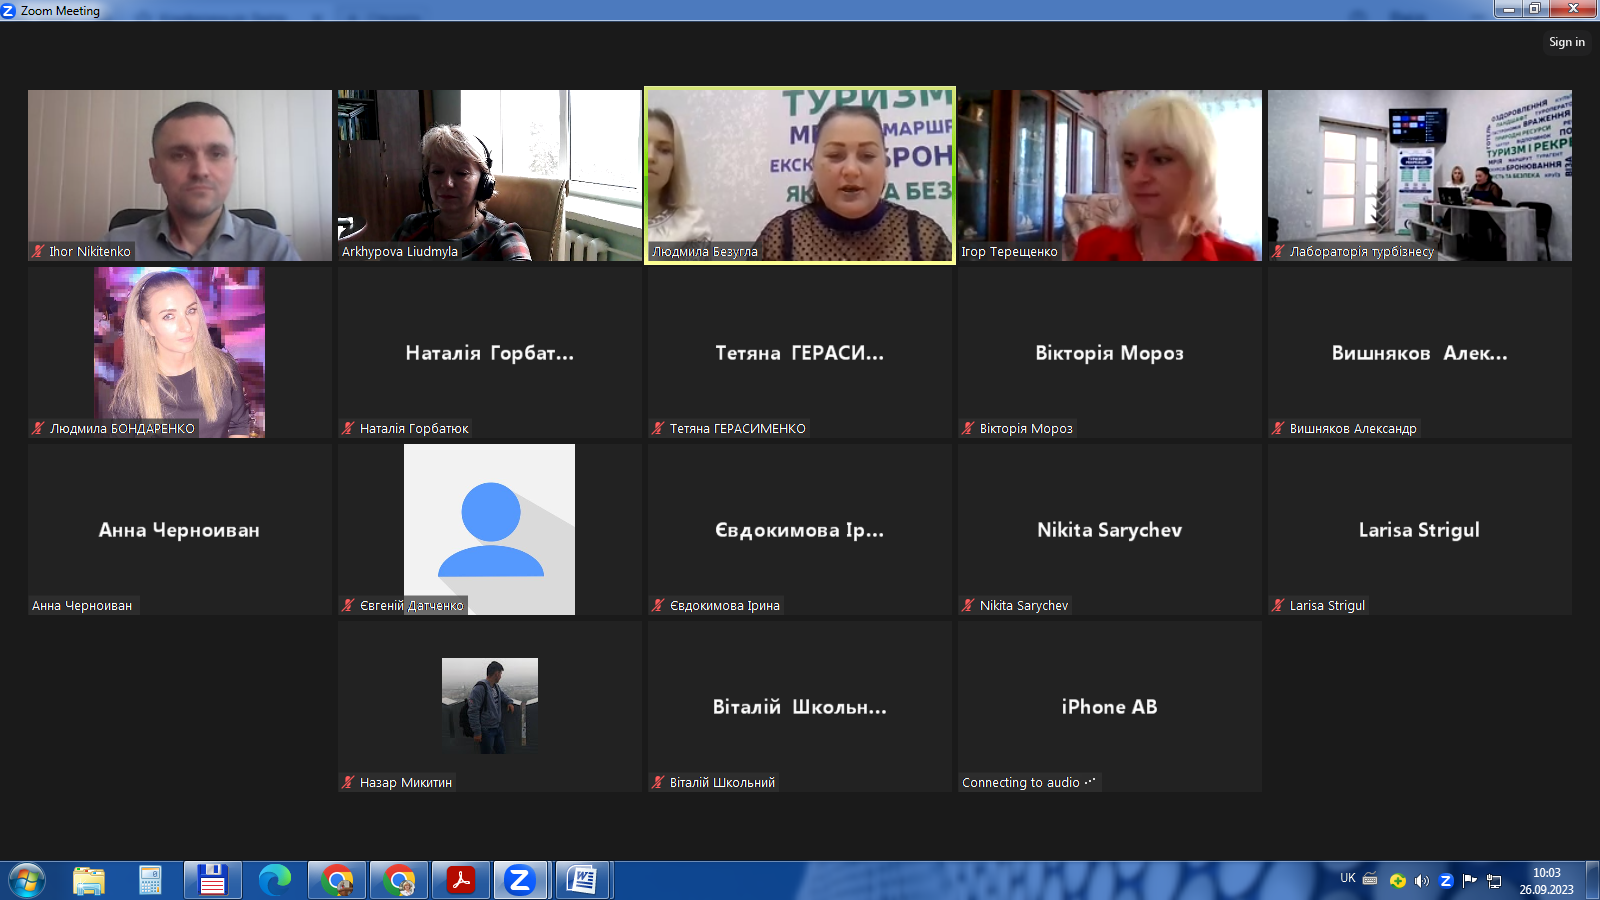Open Zoom from the taskbar
The image size is (1600, 900).
[x=519, y=880]
